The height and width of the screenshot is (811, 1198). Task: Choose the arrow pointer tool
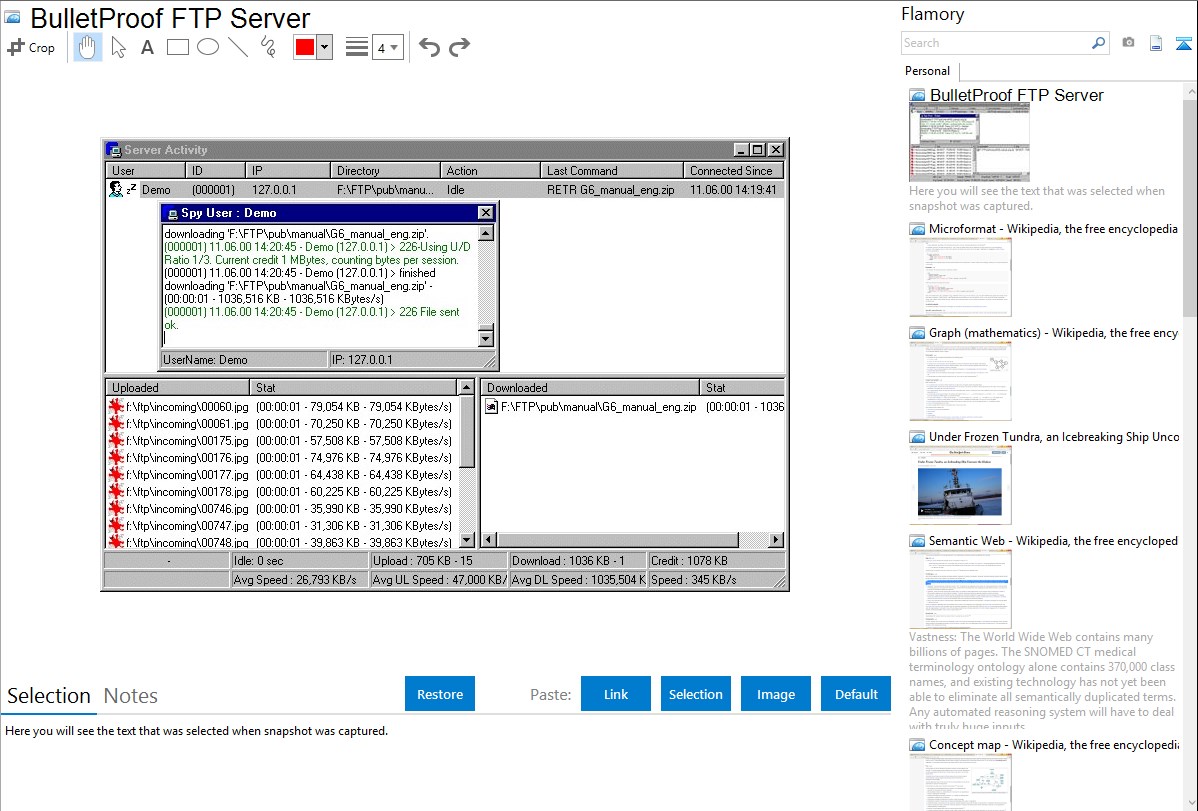point(118,47)
